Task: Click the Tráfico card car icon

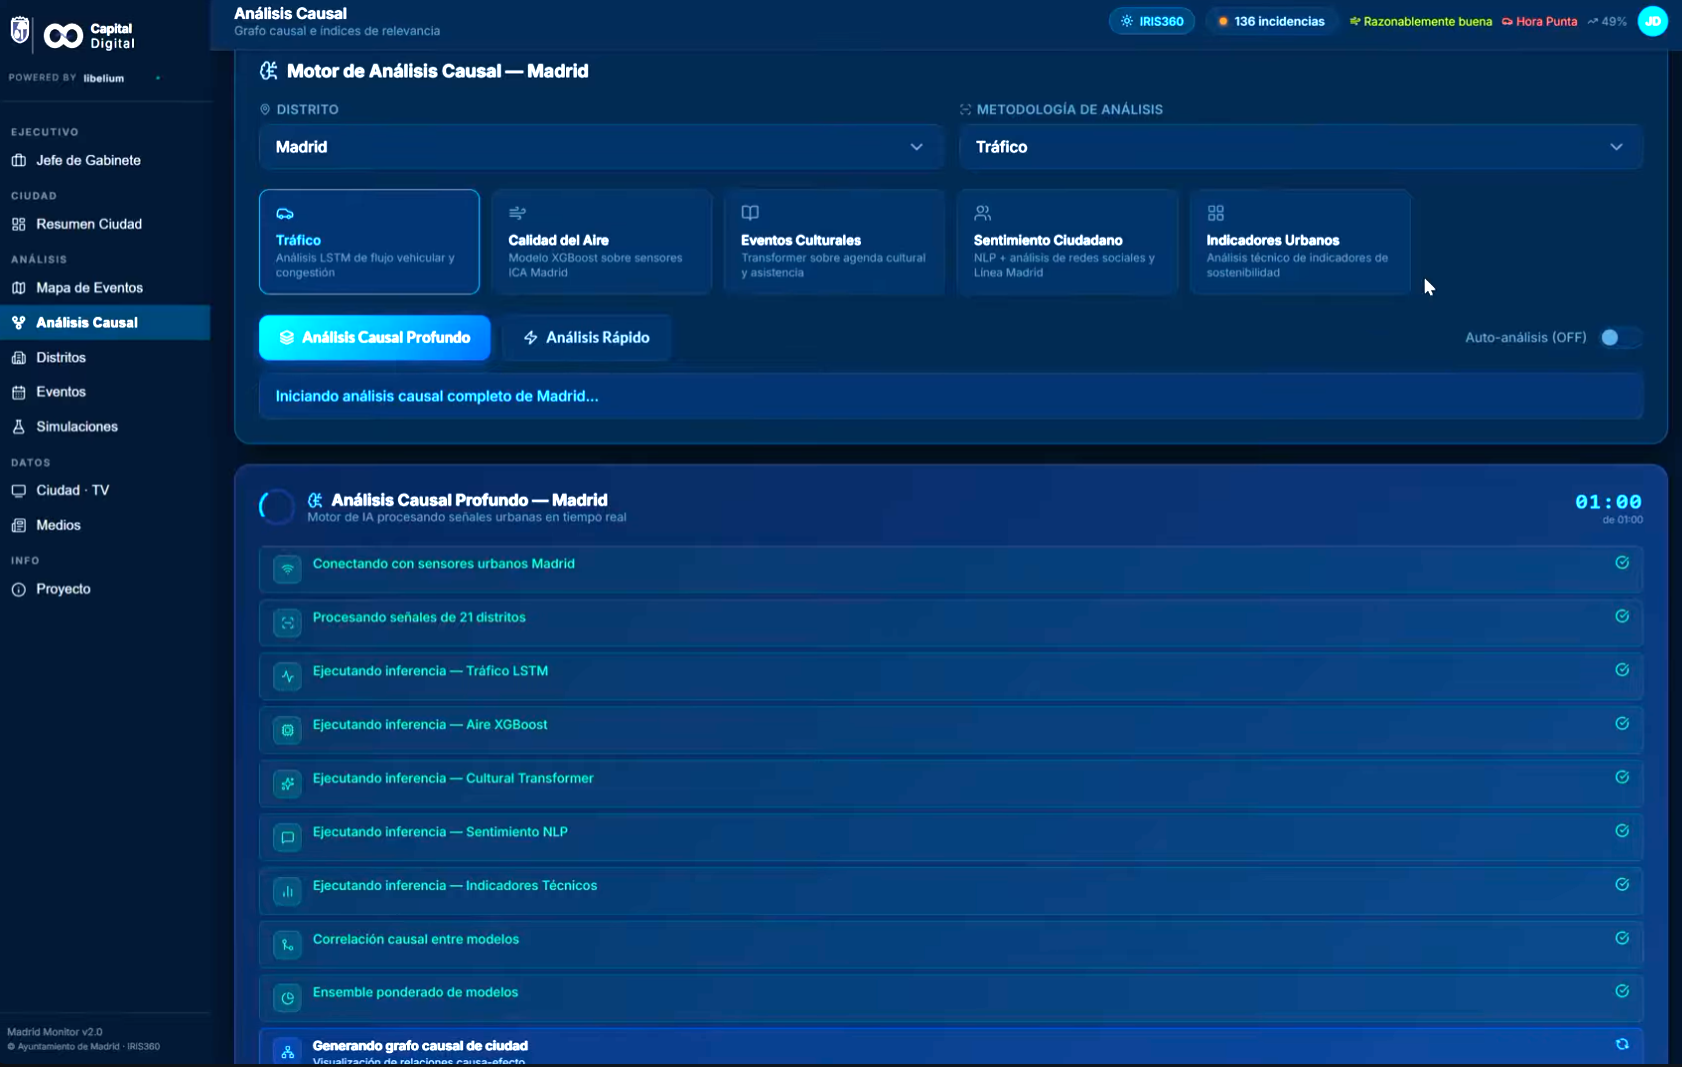Action: pos(285,214)
